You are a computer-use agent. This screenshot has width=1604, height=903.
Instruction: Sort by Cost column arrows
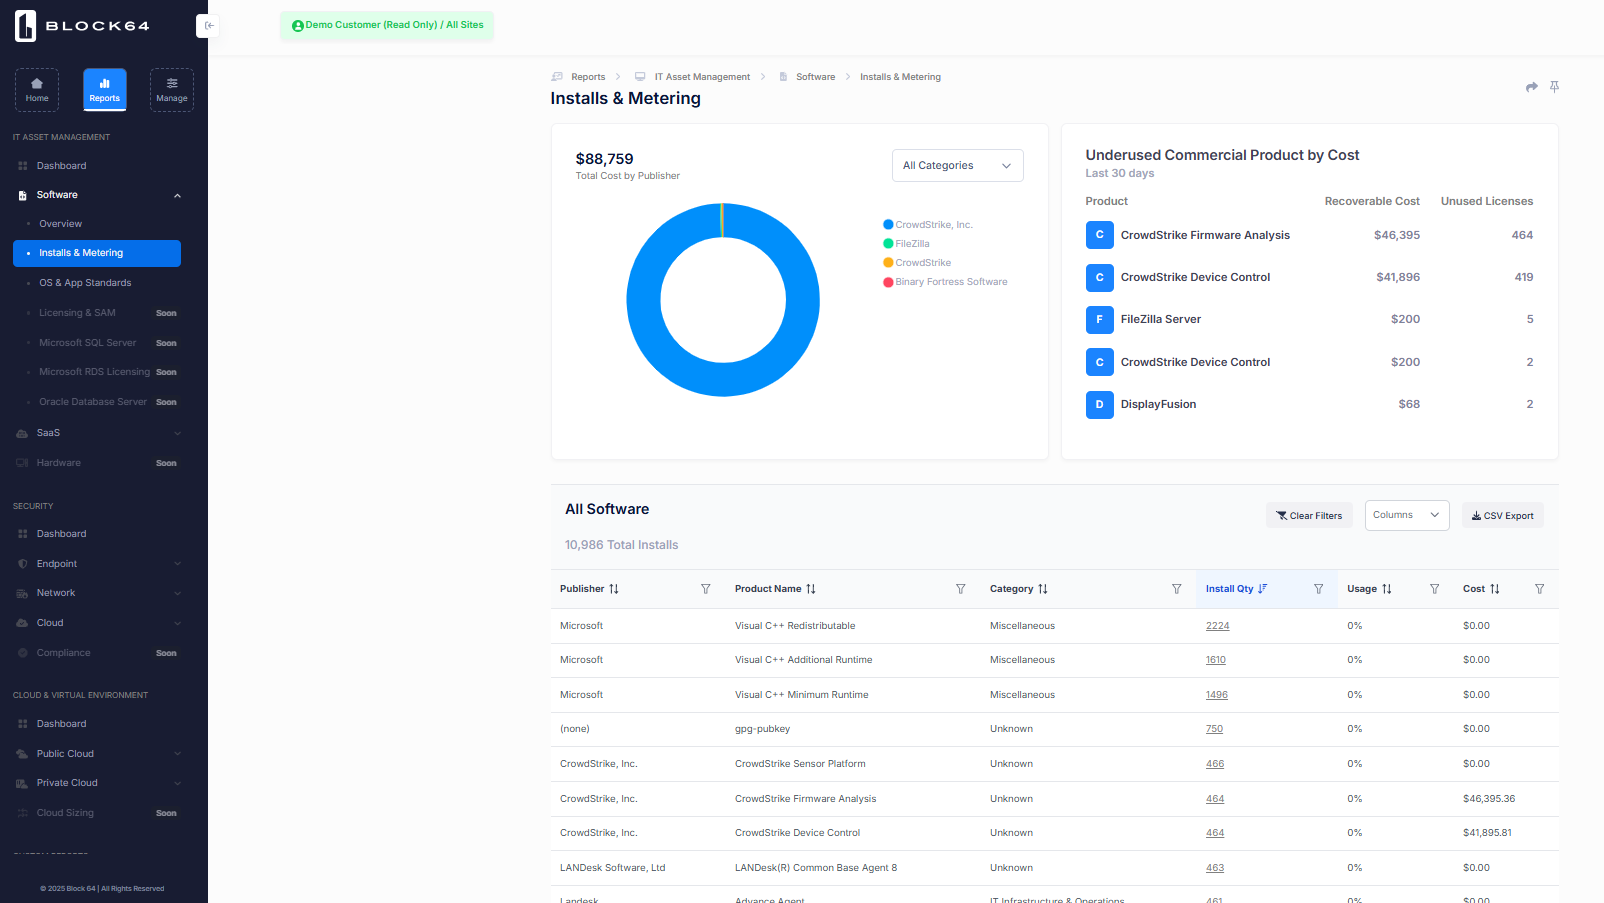(1495, 589)
